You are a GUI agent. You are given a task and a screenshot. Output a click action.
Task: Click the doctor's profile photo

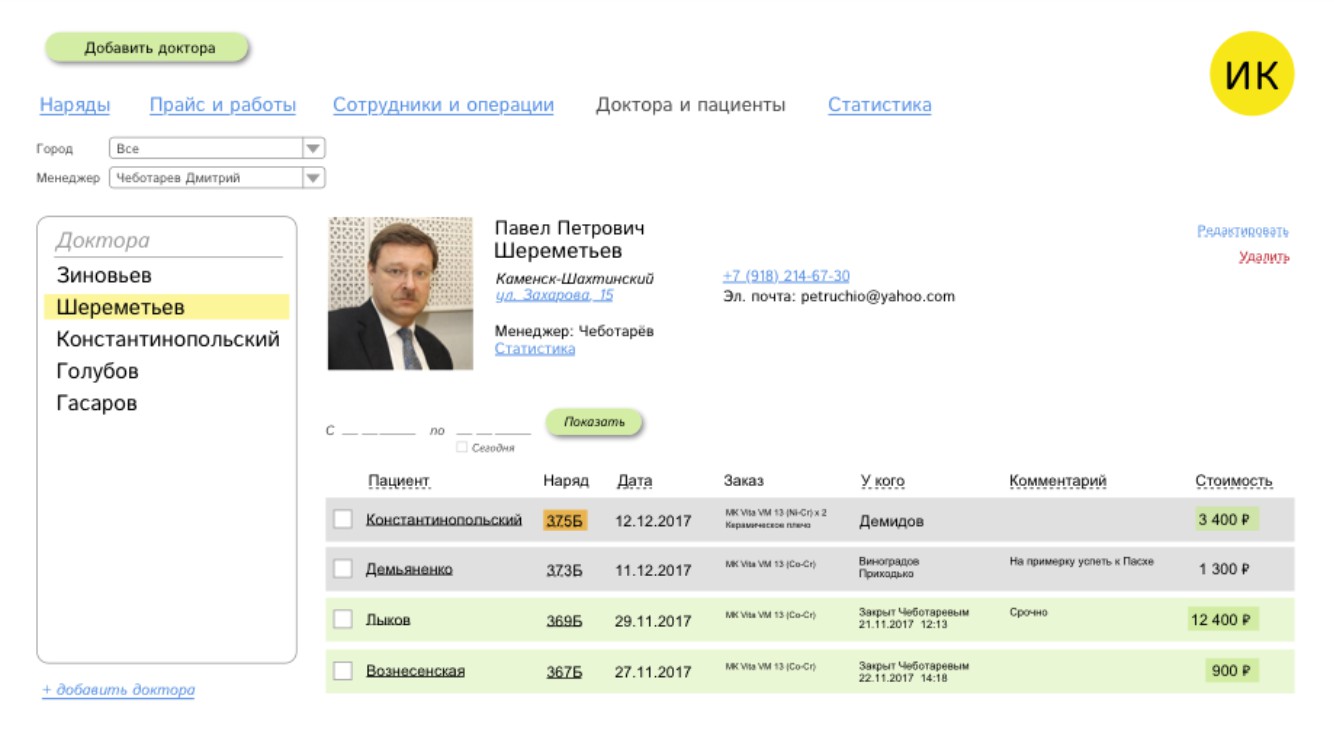click(400, 294)
